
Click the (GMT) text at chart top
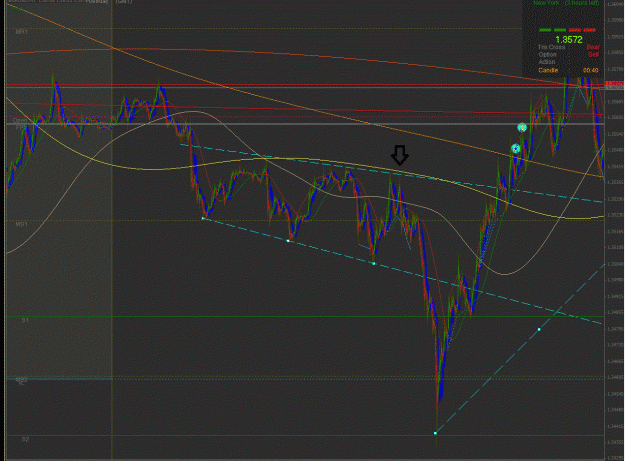124,2
